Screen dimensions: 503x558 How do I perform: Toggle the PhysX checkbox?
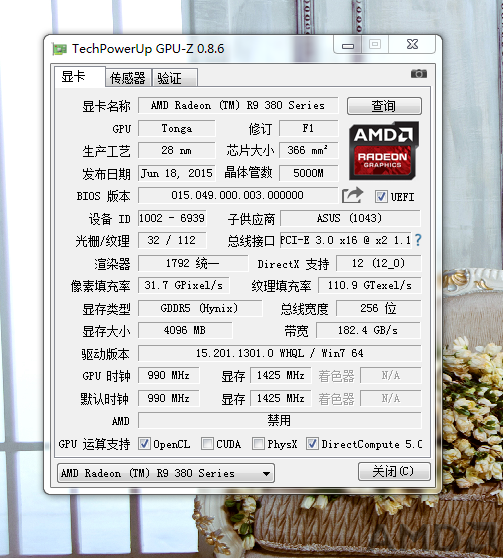pos(258,444)
